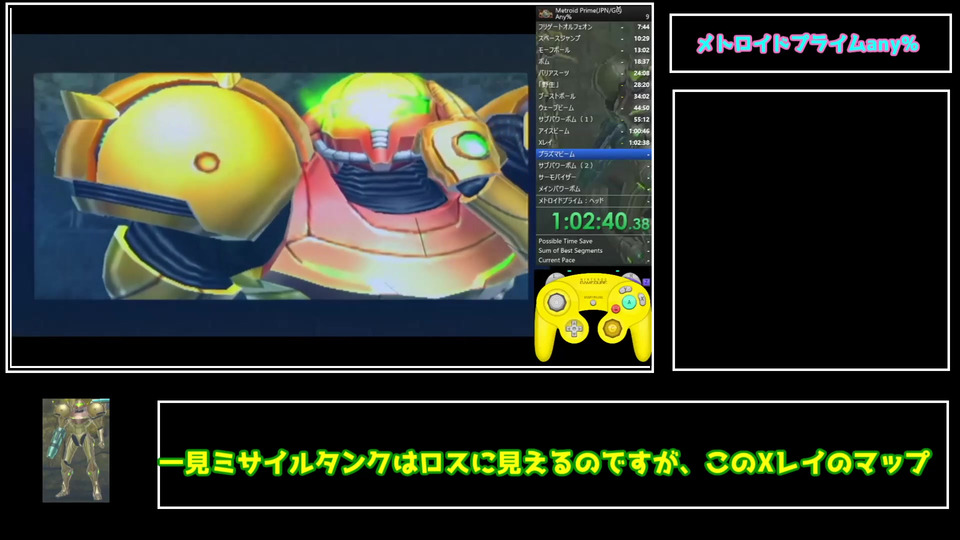Viewport: 960px width, 540px height.
Task: Click the Y button on controller display
Action: 625,290
